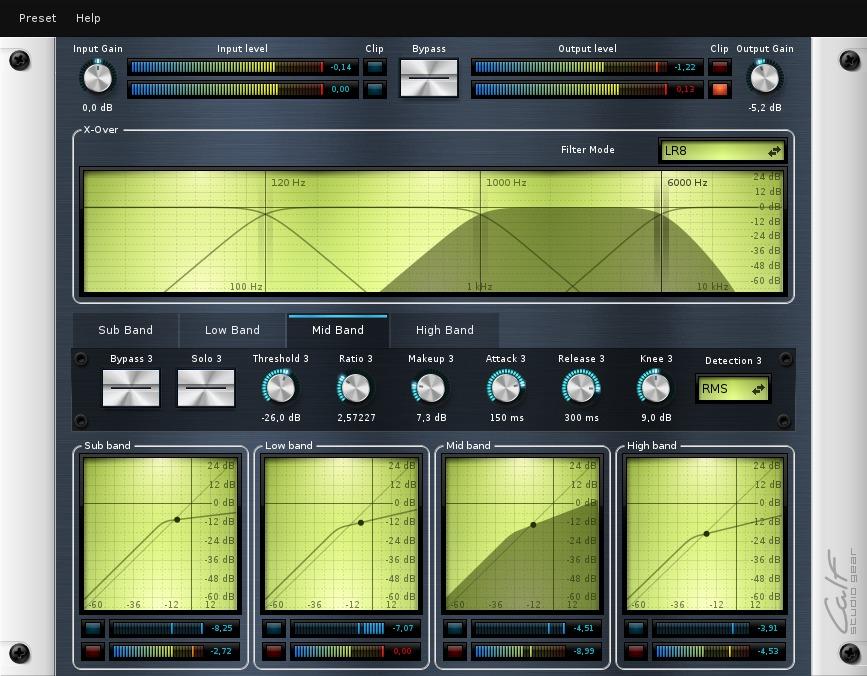Screen dimensions: 867x676
Task: Click the Knee 3 knob
Action: (656, 388)
